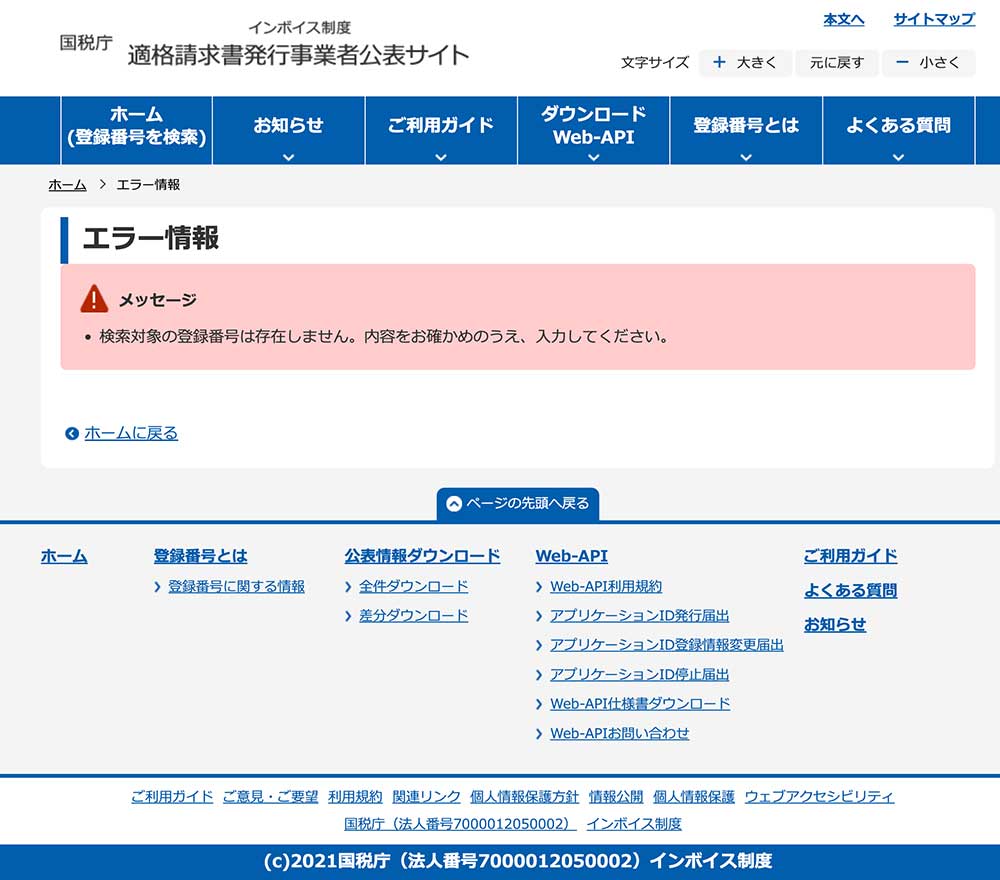1000x880 pixels.
Task: Click the 元に戻す text size button
Action: (837, 63)
